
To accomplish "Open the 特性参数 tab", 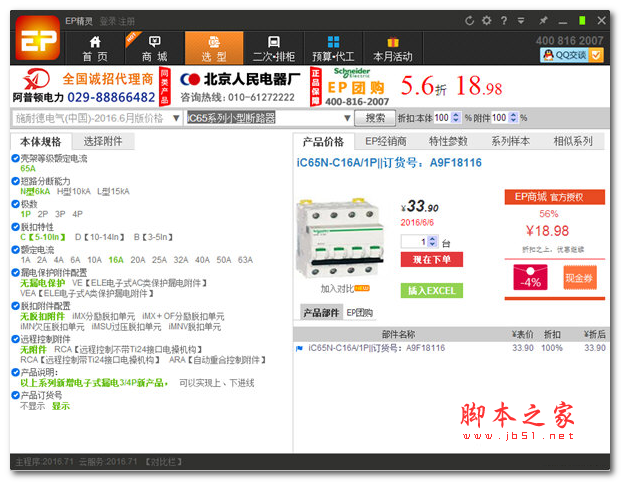I will click(448, 141).
